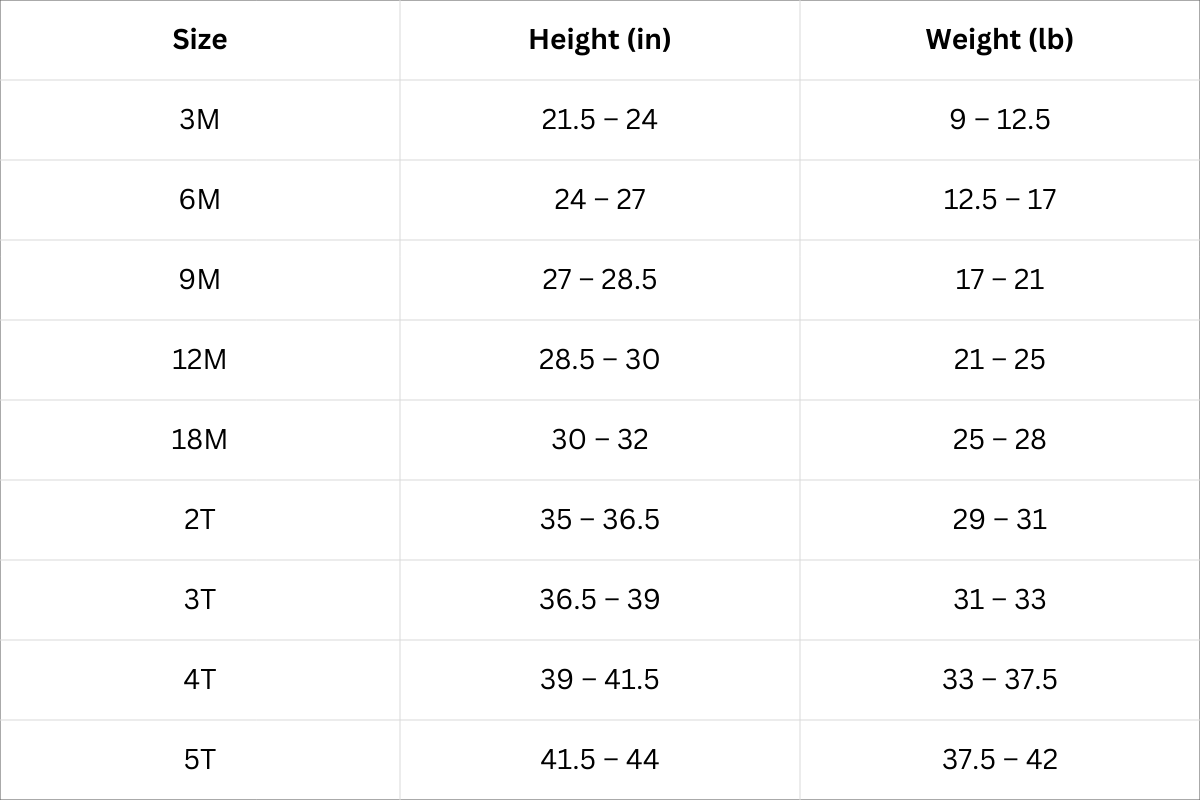Select the 5T size cell
This screenshot has width=1200, height=800.
click(200, 760)
